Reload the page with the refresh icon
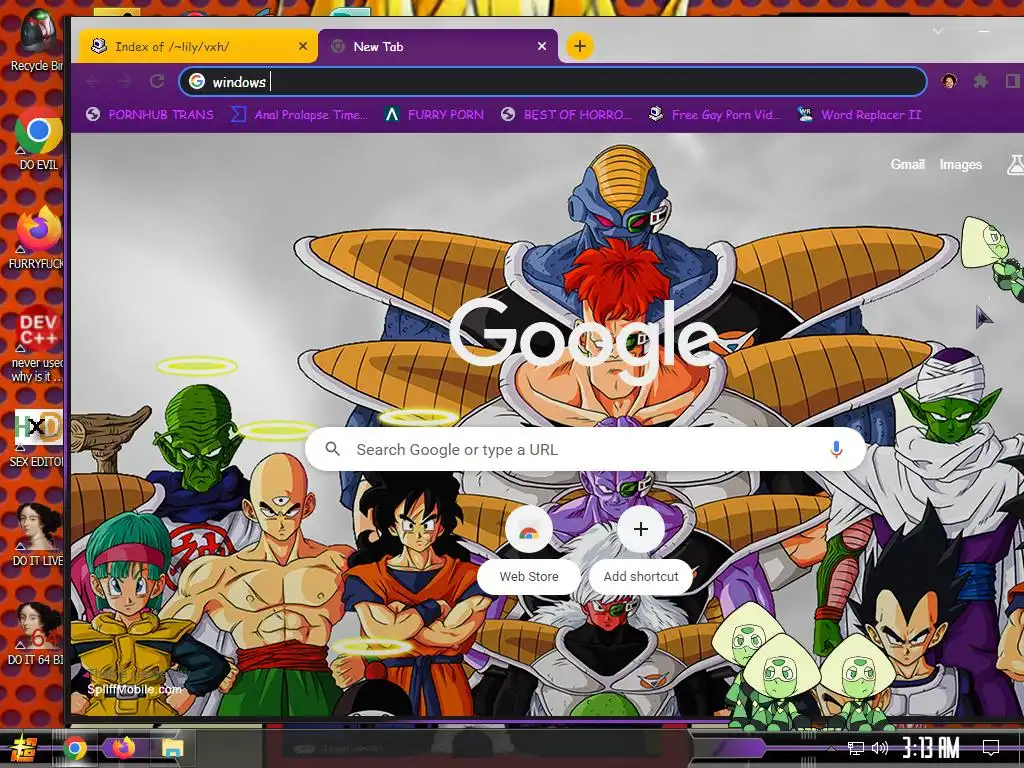The image size is (1024, 768). (157, 82)
